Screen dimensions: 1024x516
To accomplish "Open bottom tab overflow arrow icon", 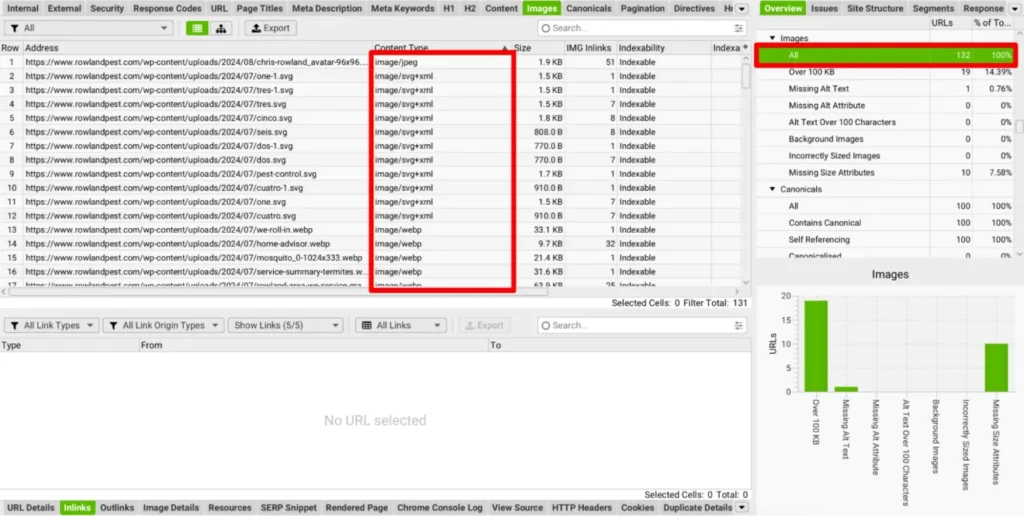I will 741,508.
